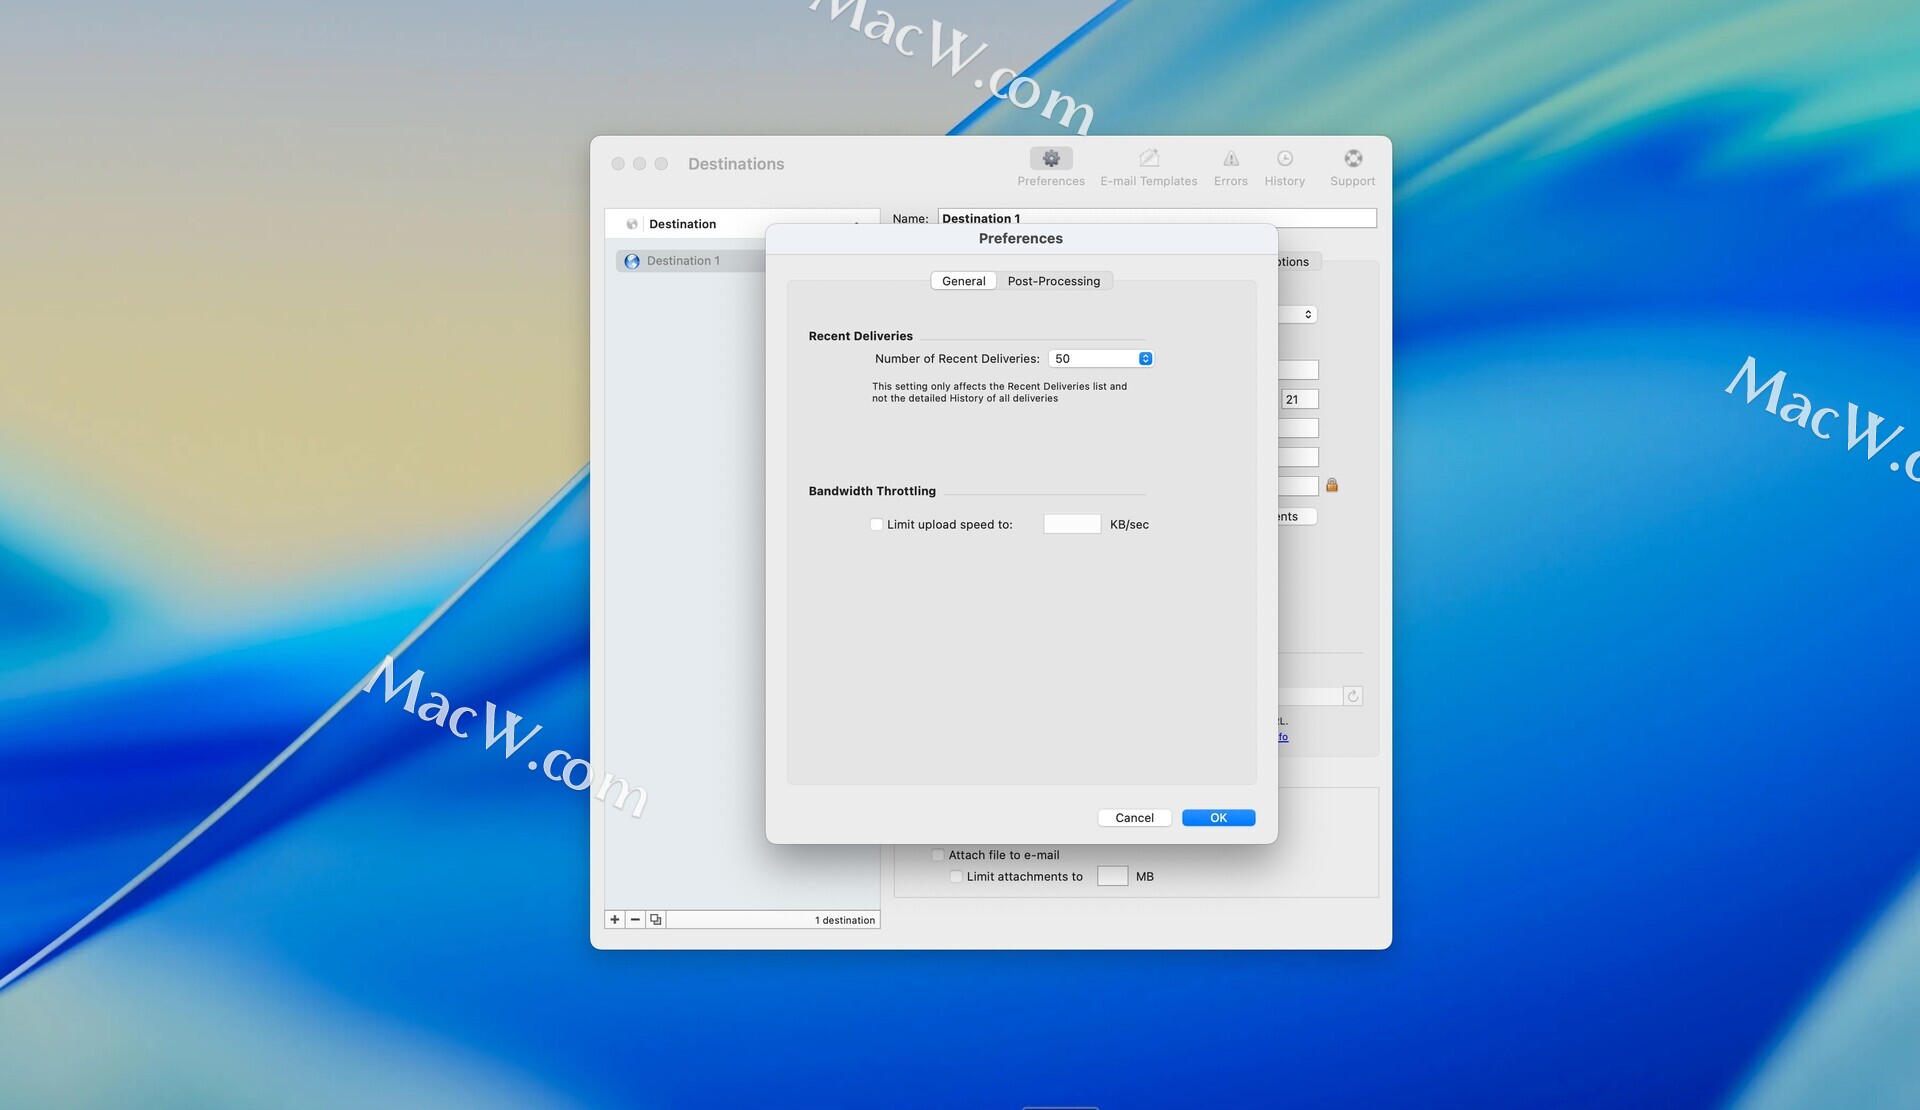1920x1110 pixels.
Task: Click the KB/sec upload speed field
Action: click(x=1071, y=524)
